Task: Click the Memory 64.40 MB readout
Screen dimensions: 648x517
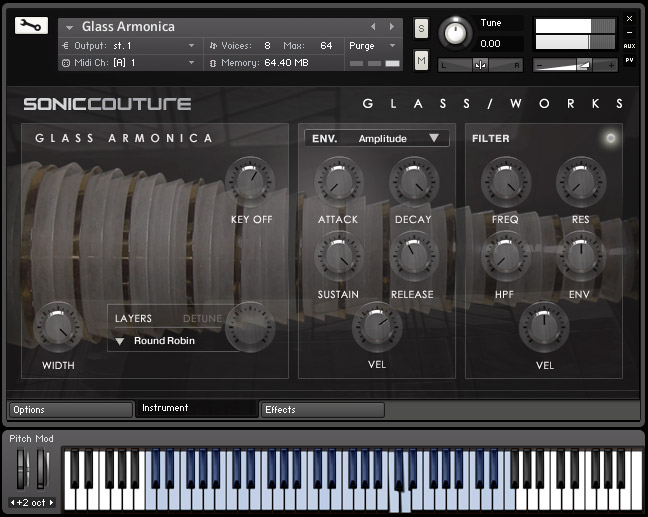Action: [x=286, y=63]
